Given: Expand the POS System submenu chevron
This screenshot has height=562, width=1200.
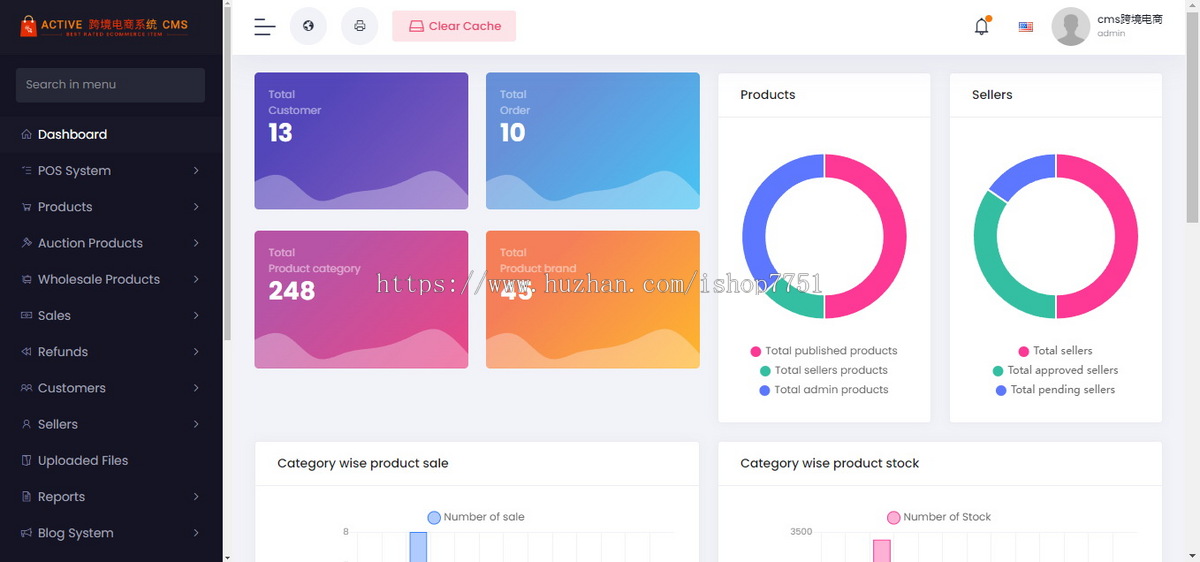Looking at the screenshot, I should click(196, 171).
